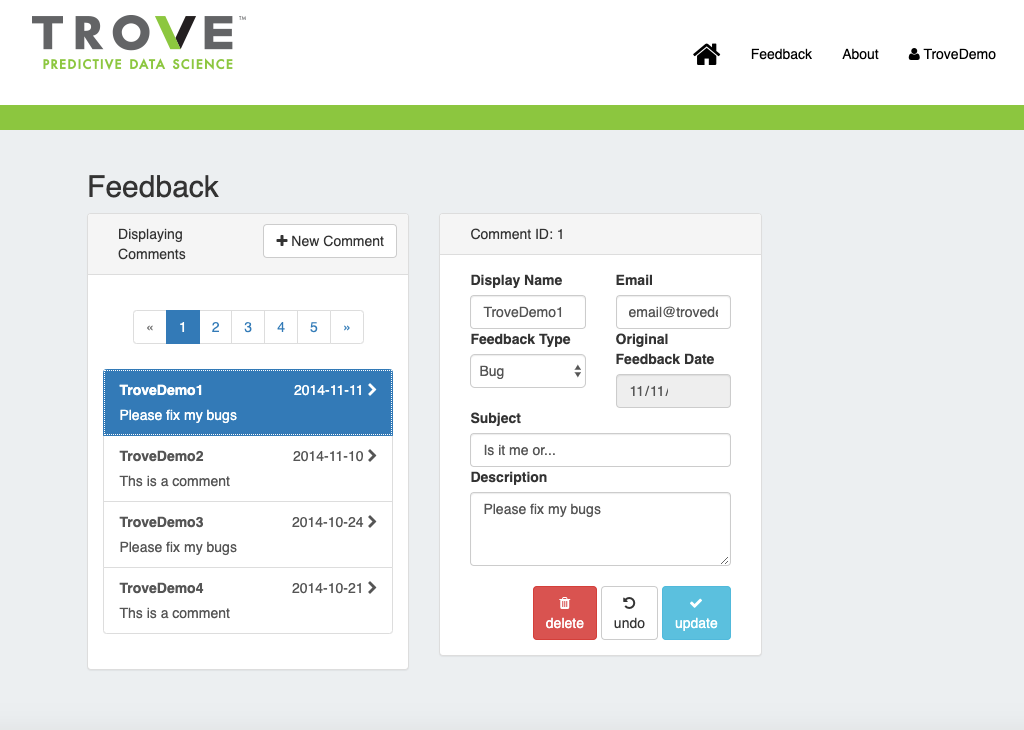Select the TroveDemo3 comment entry

247,534
